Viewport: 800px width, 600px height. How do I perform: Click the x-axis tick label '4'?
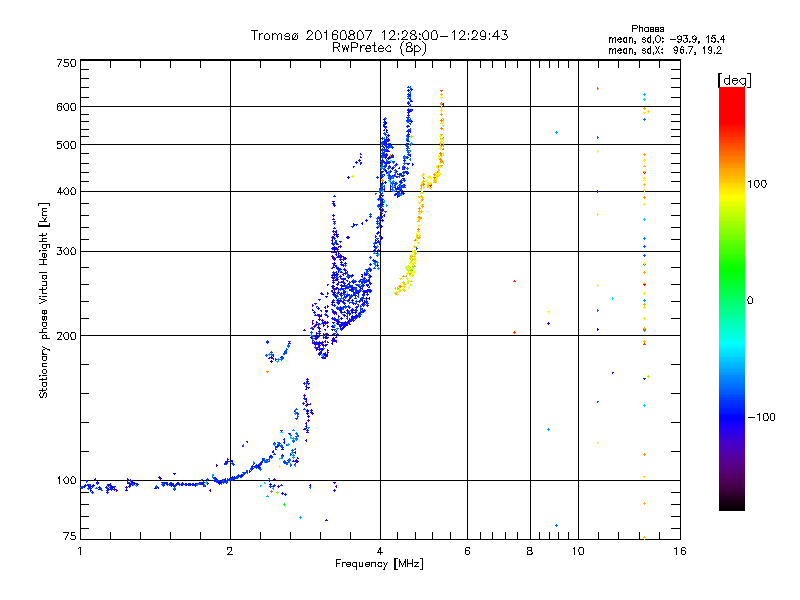[x=380, y=551]
